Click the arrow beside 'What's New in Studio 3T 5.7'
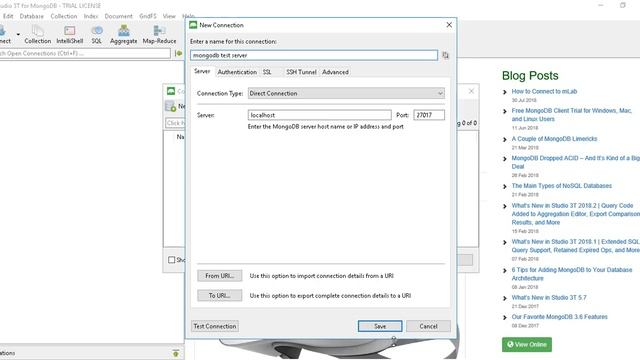The height and width of the screenshot is (360, 640). pyautogui.click(x=505, y=298)
